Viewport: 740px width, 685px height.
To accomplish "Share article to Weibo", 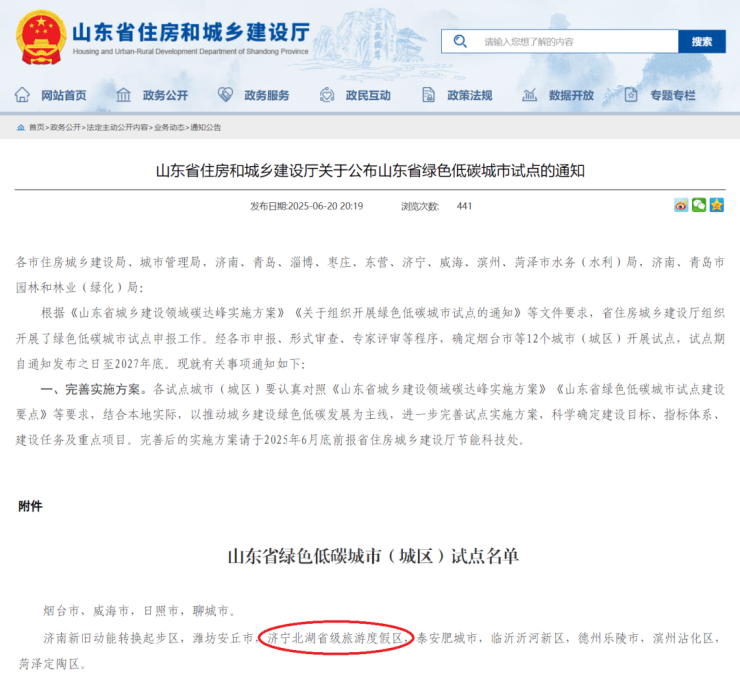I will (x=682, y=205).
